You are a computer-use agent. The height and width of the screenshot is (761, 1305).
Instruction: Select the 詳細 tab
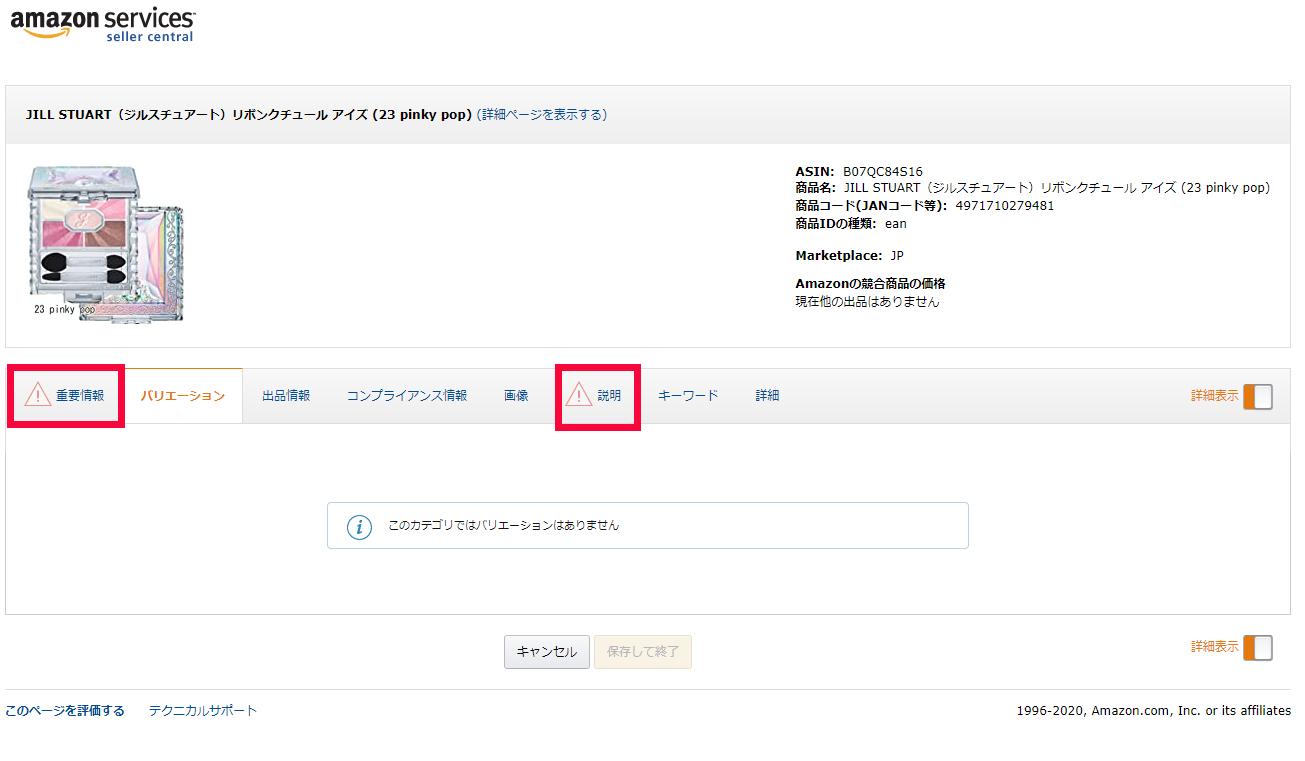tap(767, 396)
